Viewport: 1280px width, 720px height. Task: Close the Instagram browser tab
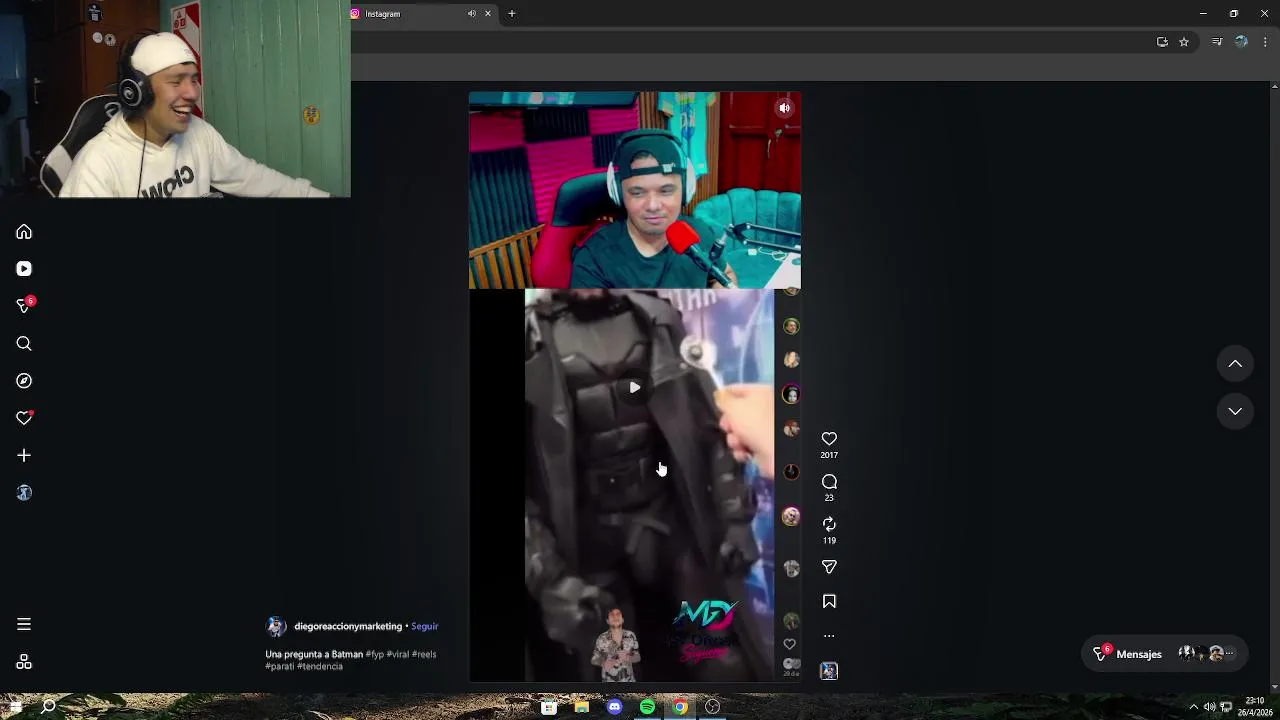coord(488,14)
